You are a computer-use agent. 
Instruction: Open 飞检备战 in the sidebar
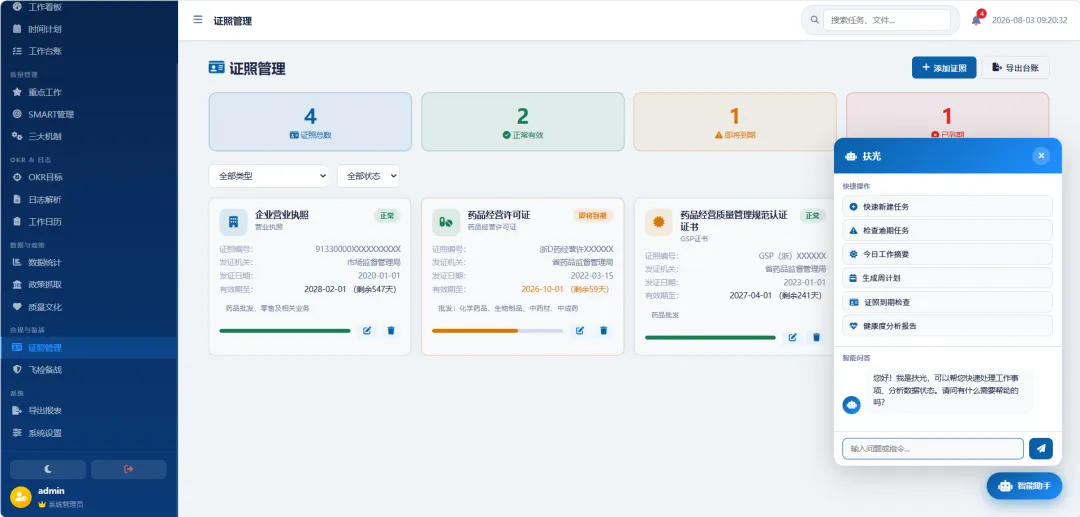pos(88,370)
